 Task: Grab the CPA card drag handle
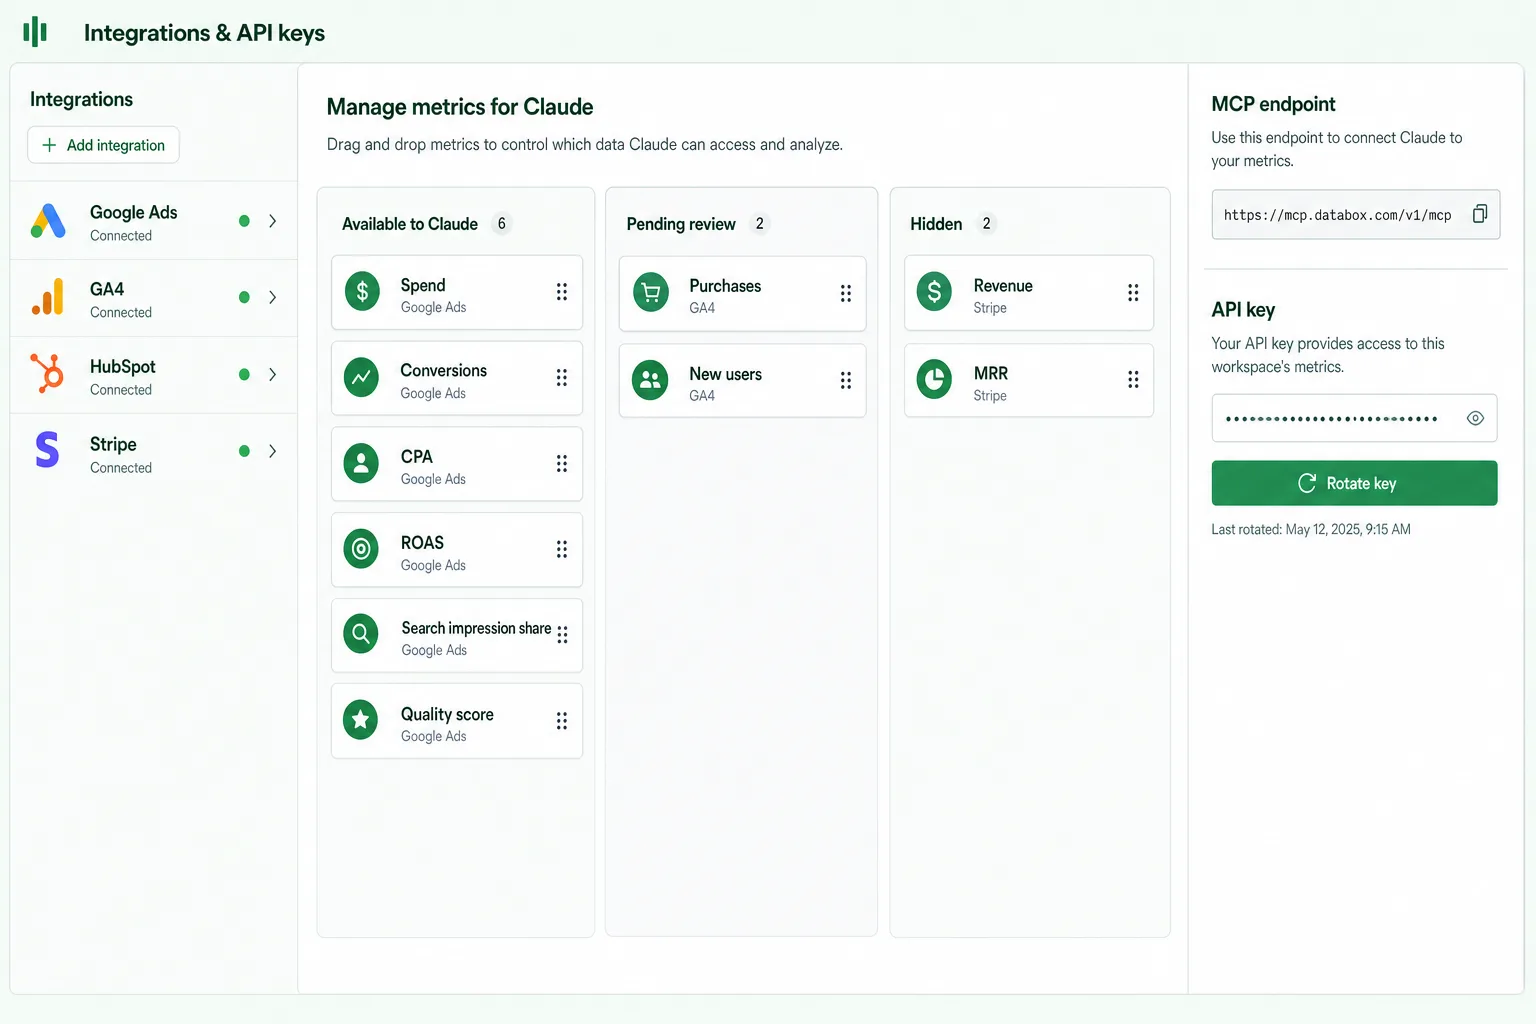pyautogui.click(x=562, y=463)
